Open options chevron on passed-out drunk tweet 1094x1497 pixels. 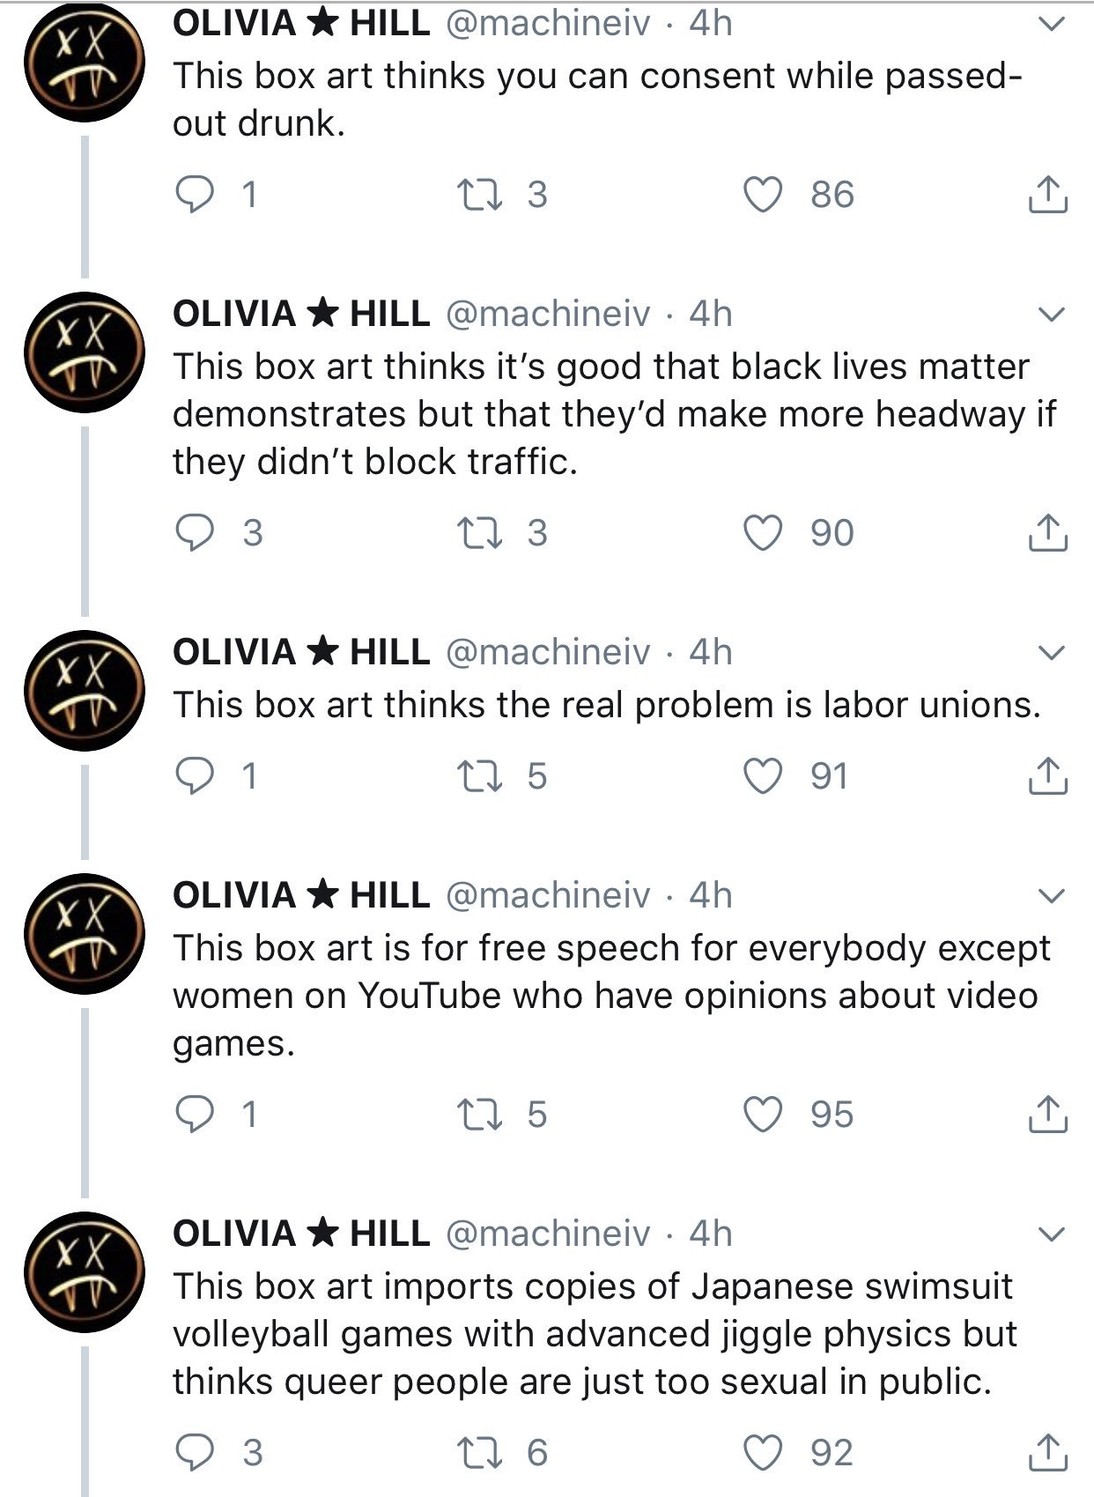pyautogui.click(x=1051, y=24)
